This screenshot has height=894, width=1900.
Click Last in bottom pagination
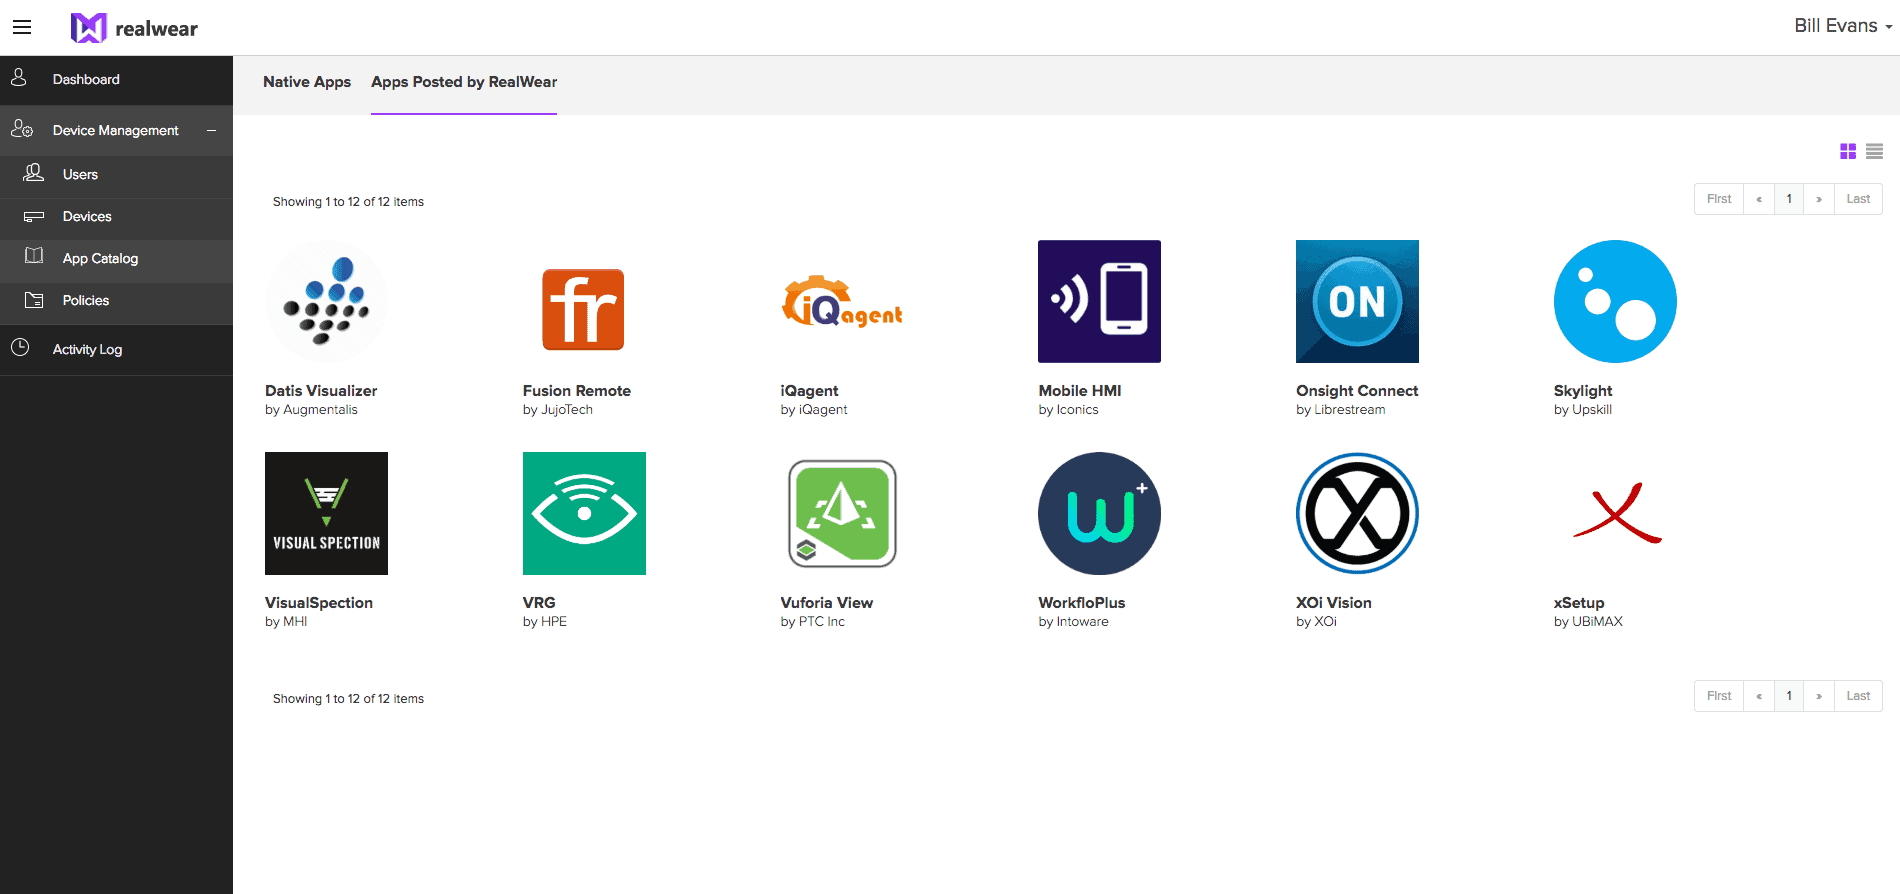(x=1858, y=696)
